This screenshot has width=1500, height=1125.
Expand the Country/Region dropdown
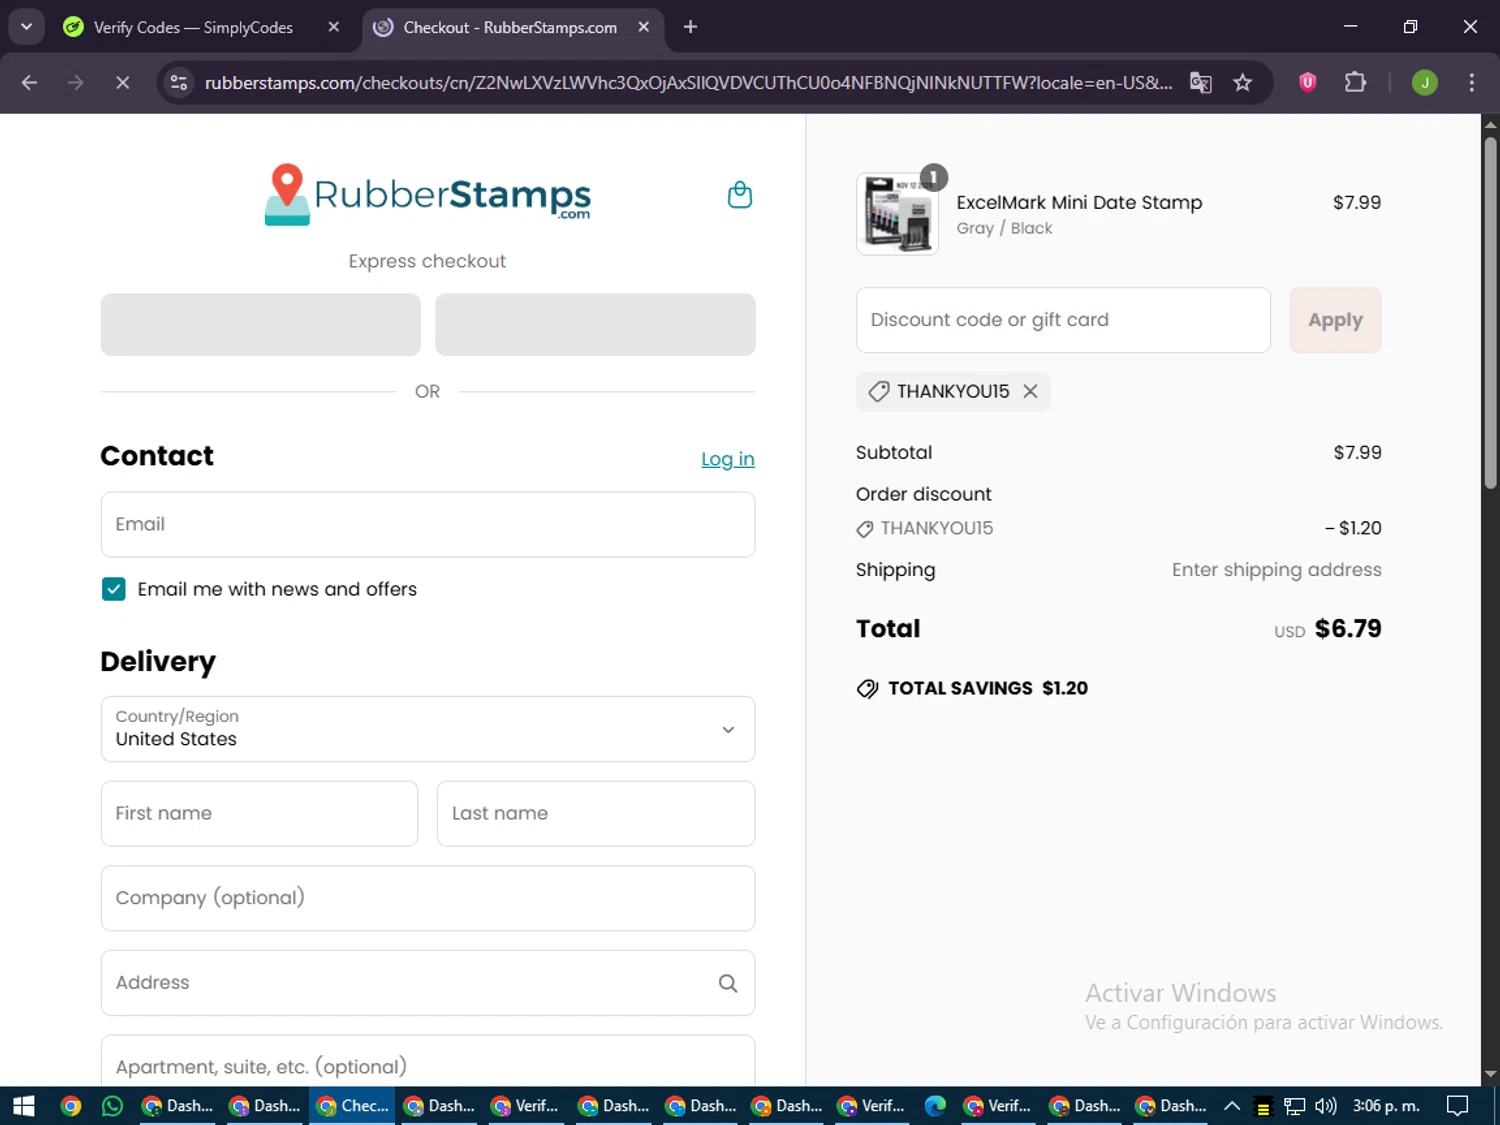[x=428, y=729]
